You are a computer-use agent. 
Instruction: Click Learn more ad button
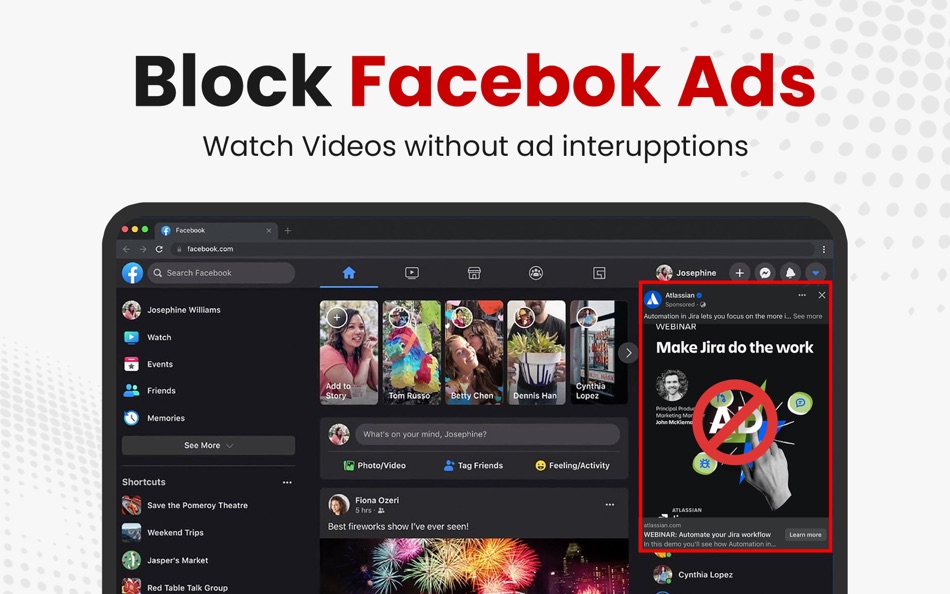tap(805, 535)
